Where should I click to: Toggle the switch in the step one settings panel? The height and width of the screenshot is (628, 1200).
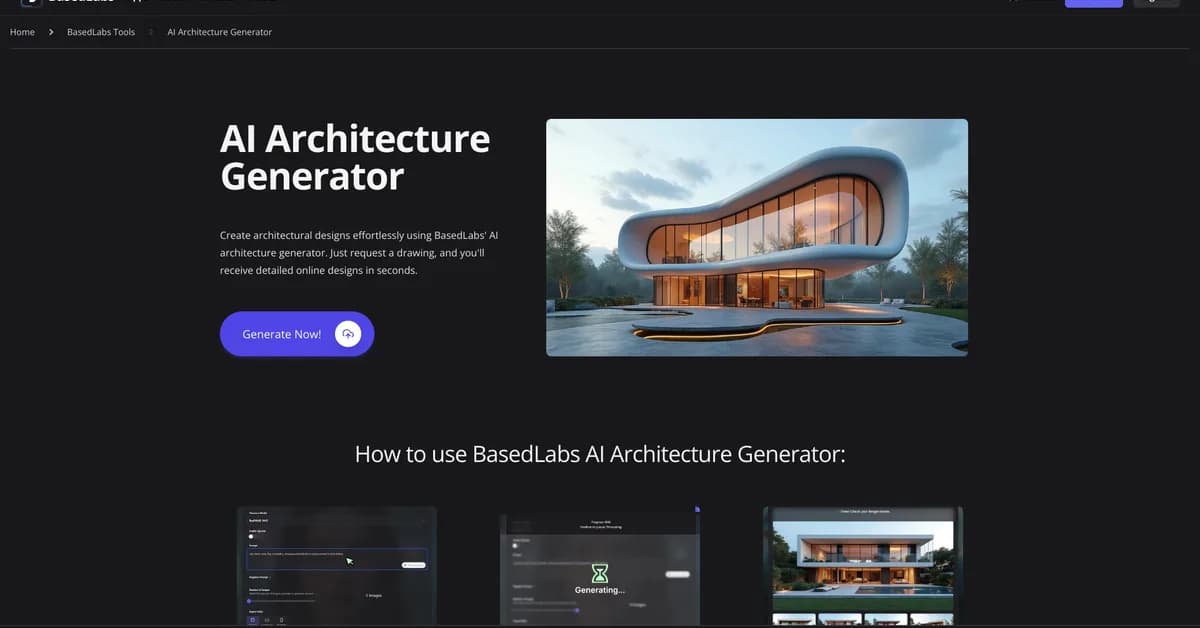[251, 536]
